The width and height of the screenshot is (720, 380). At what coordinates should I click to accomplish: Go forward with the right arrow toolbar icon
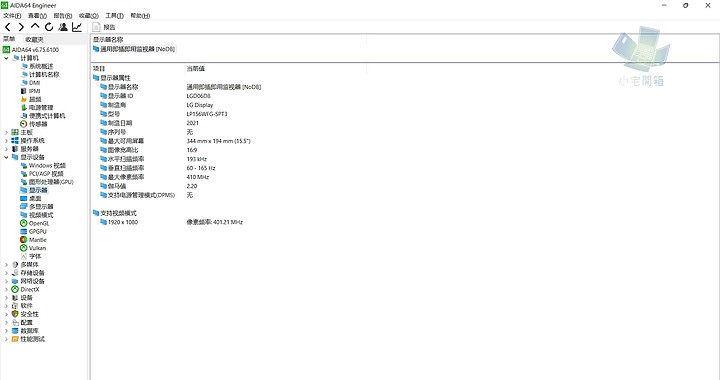21,27
